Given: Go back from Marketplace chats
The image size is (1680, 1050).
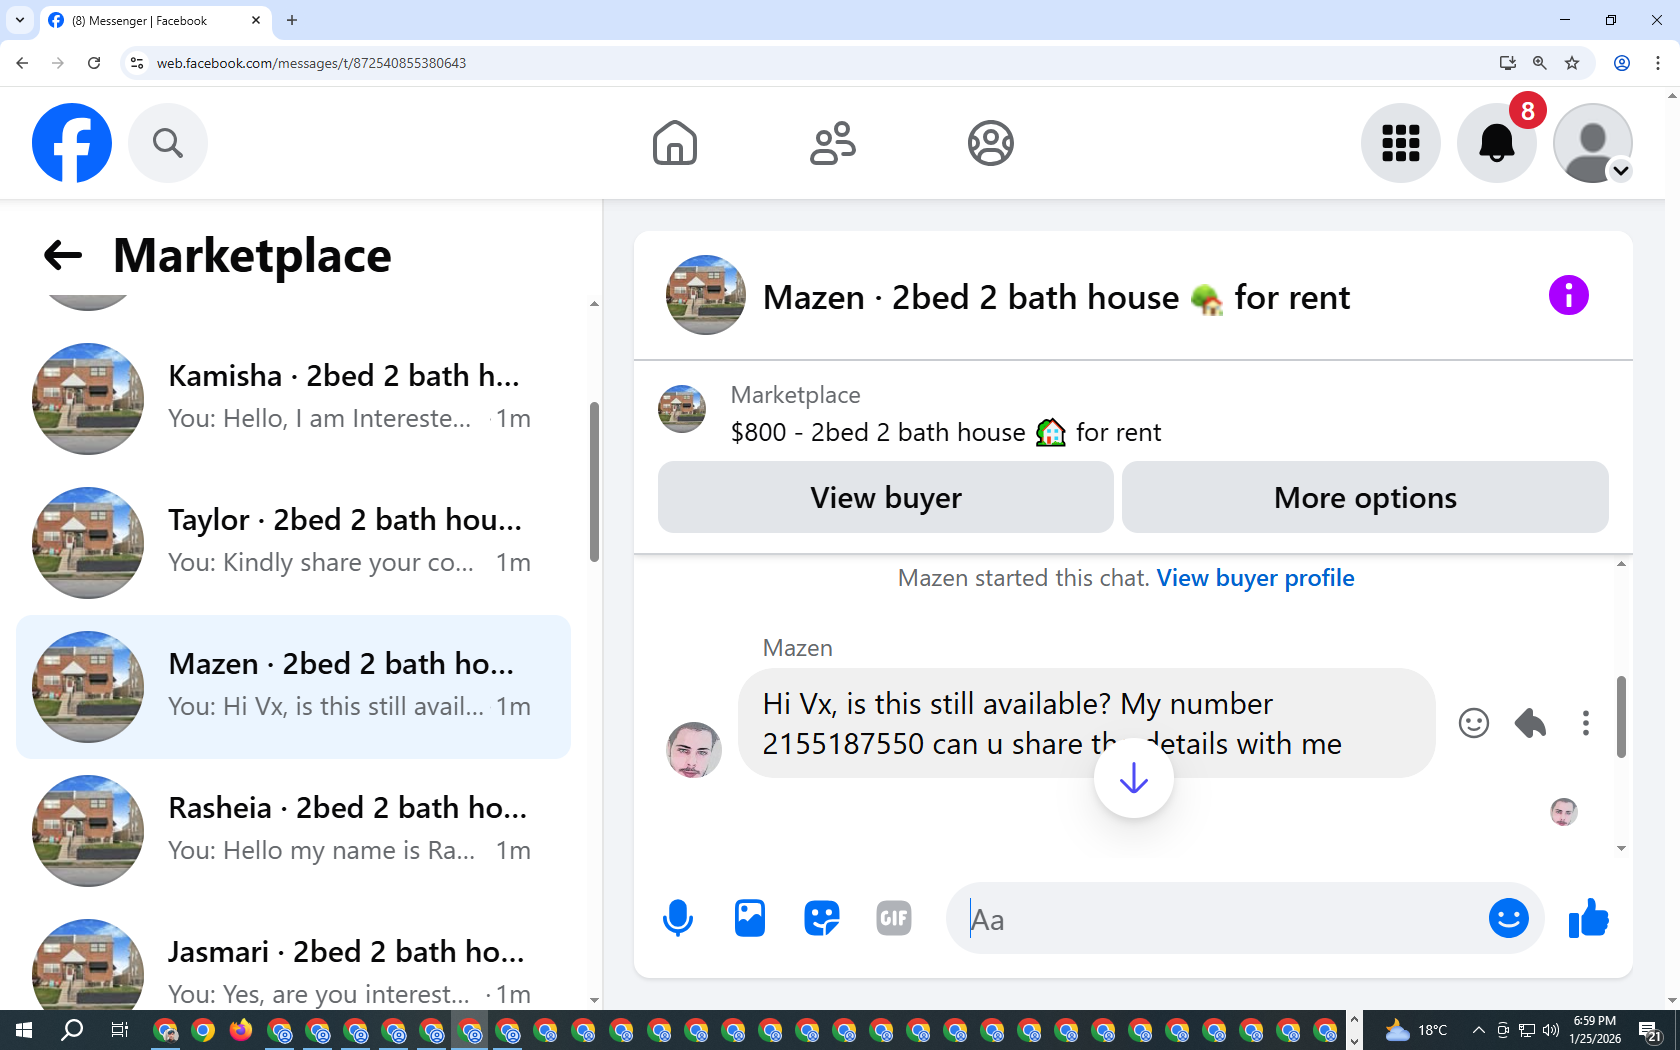Looking at the screenshot, I should click(63, 255).
